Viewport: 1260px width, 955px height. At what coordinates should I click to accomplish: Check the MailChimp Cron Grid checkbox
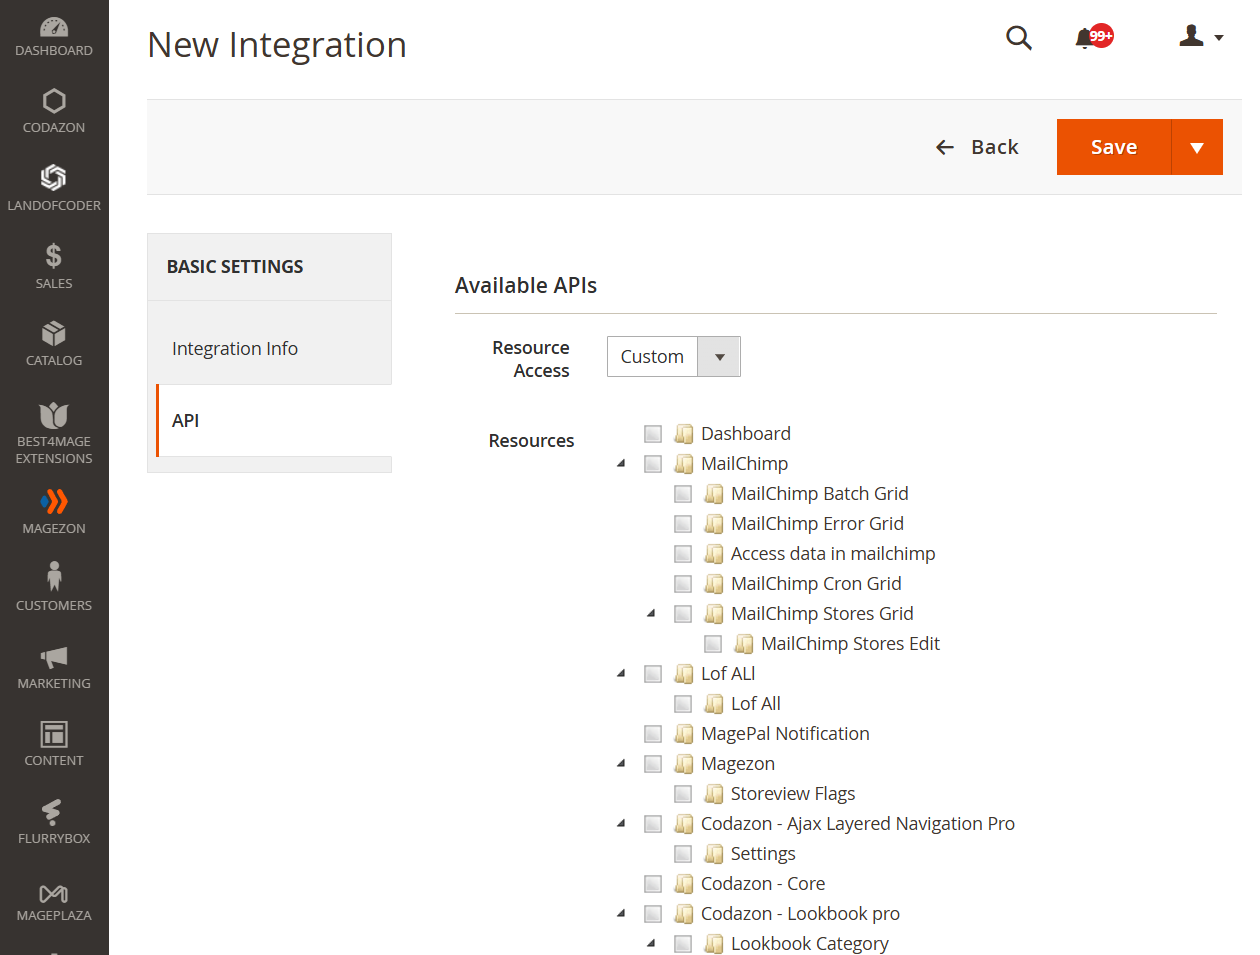(x=683, y=584)
